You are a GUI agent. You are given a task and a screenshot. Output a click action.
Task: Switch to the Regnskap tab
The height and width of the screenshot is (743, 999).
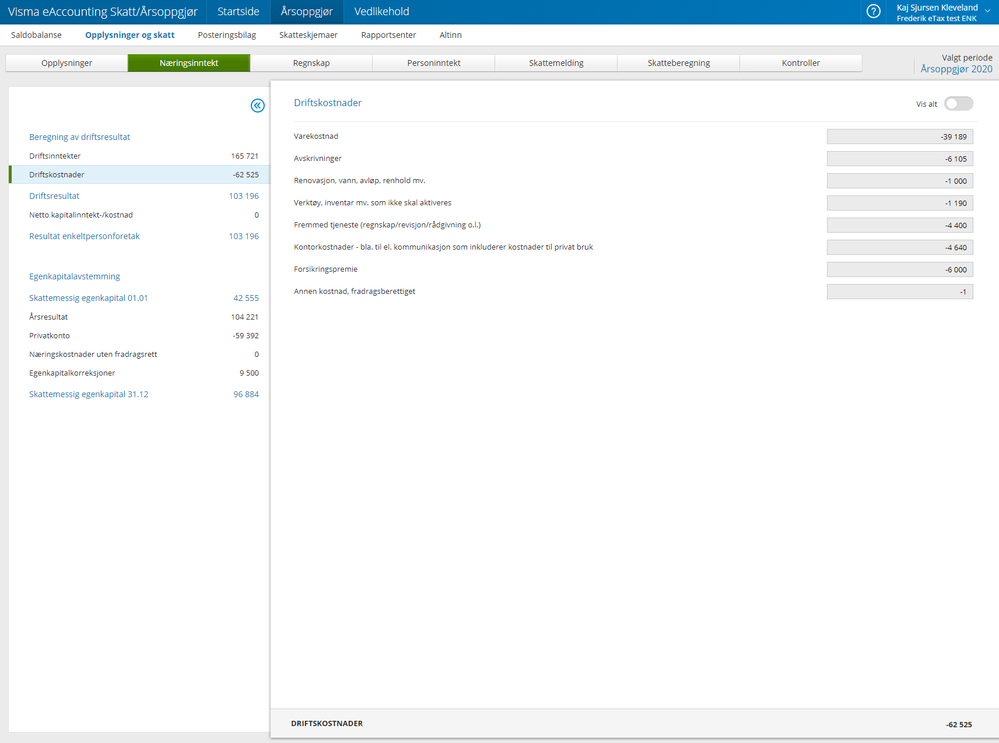(x=312, y=63)
